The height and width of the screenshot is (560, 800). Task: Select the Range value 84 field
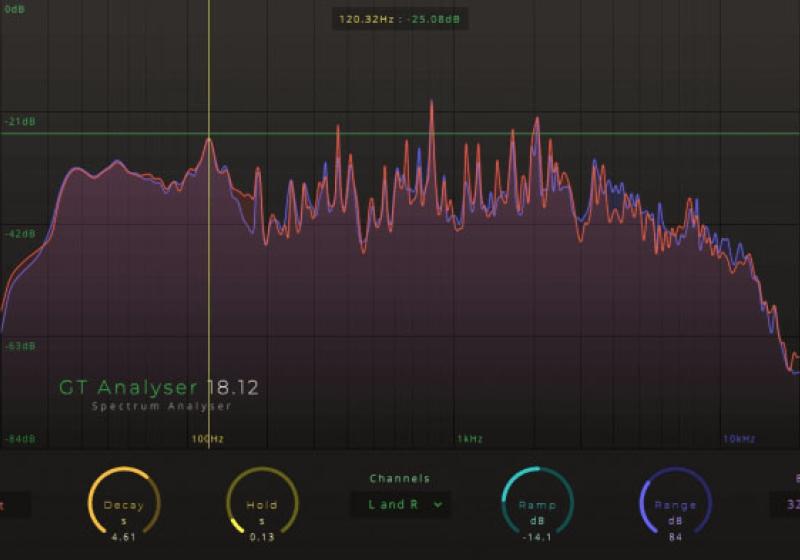coord(675,537)
